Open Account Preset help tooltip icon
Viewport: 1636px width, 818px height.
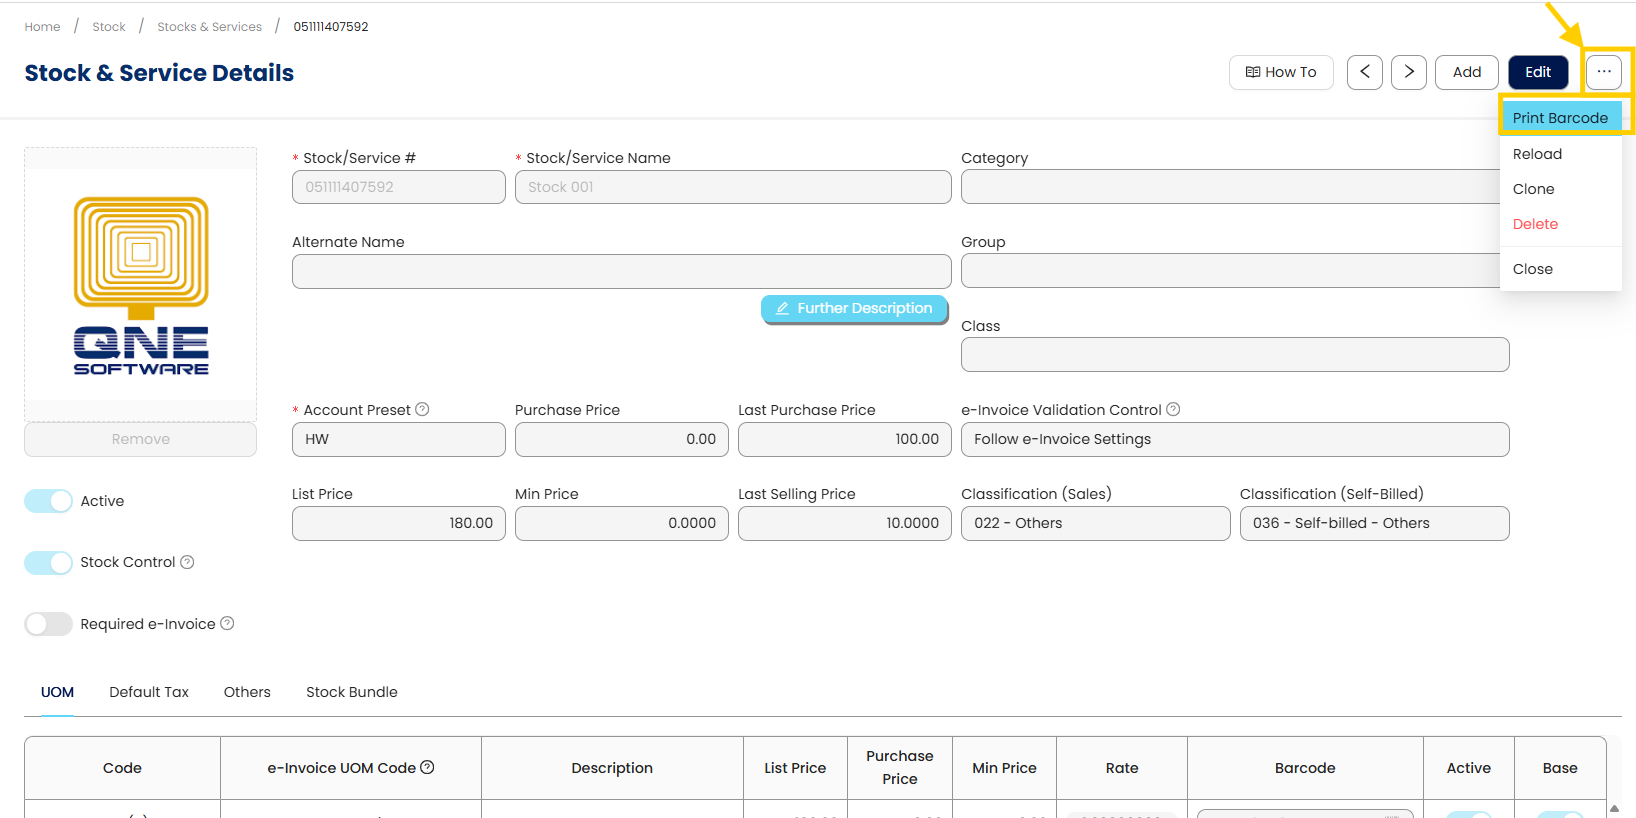(x=422, y=409)
